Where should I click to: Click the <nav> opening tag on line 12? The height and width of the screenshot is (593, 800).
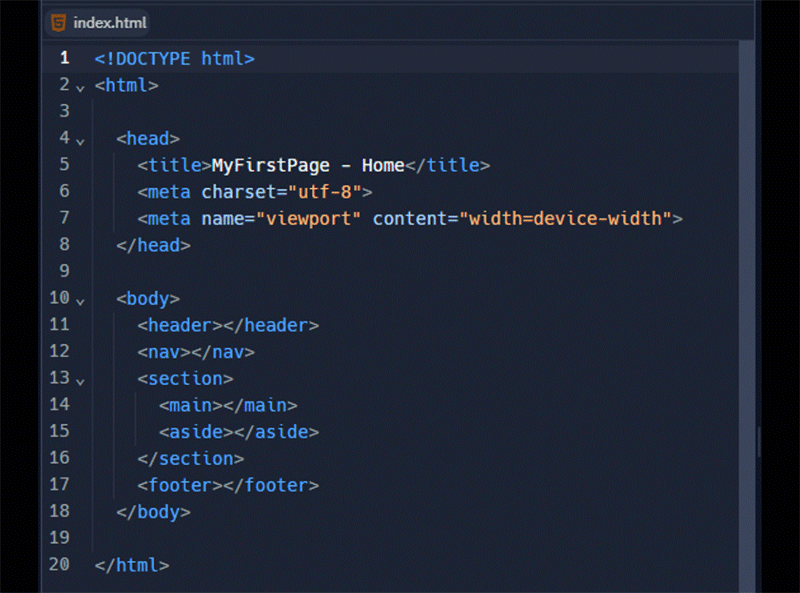click(x=164, y=352)
